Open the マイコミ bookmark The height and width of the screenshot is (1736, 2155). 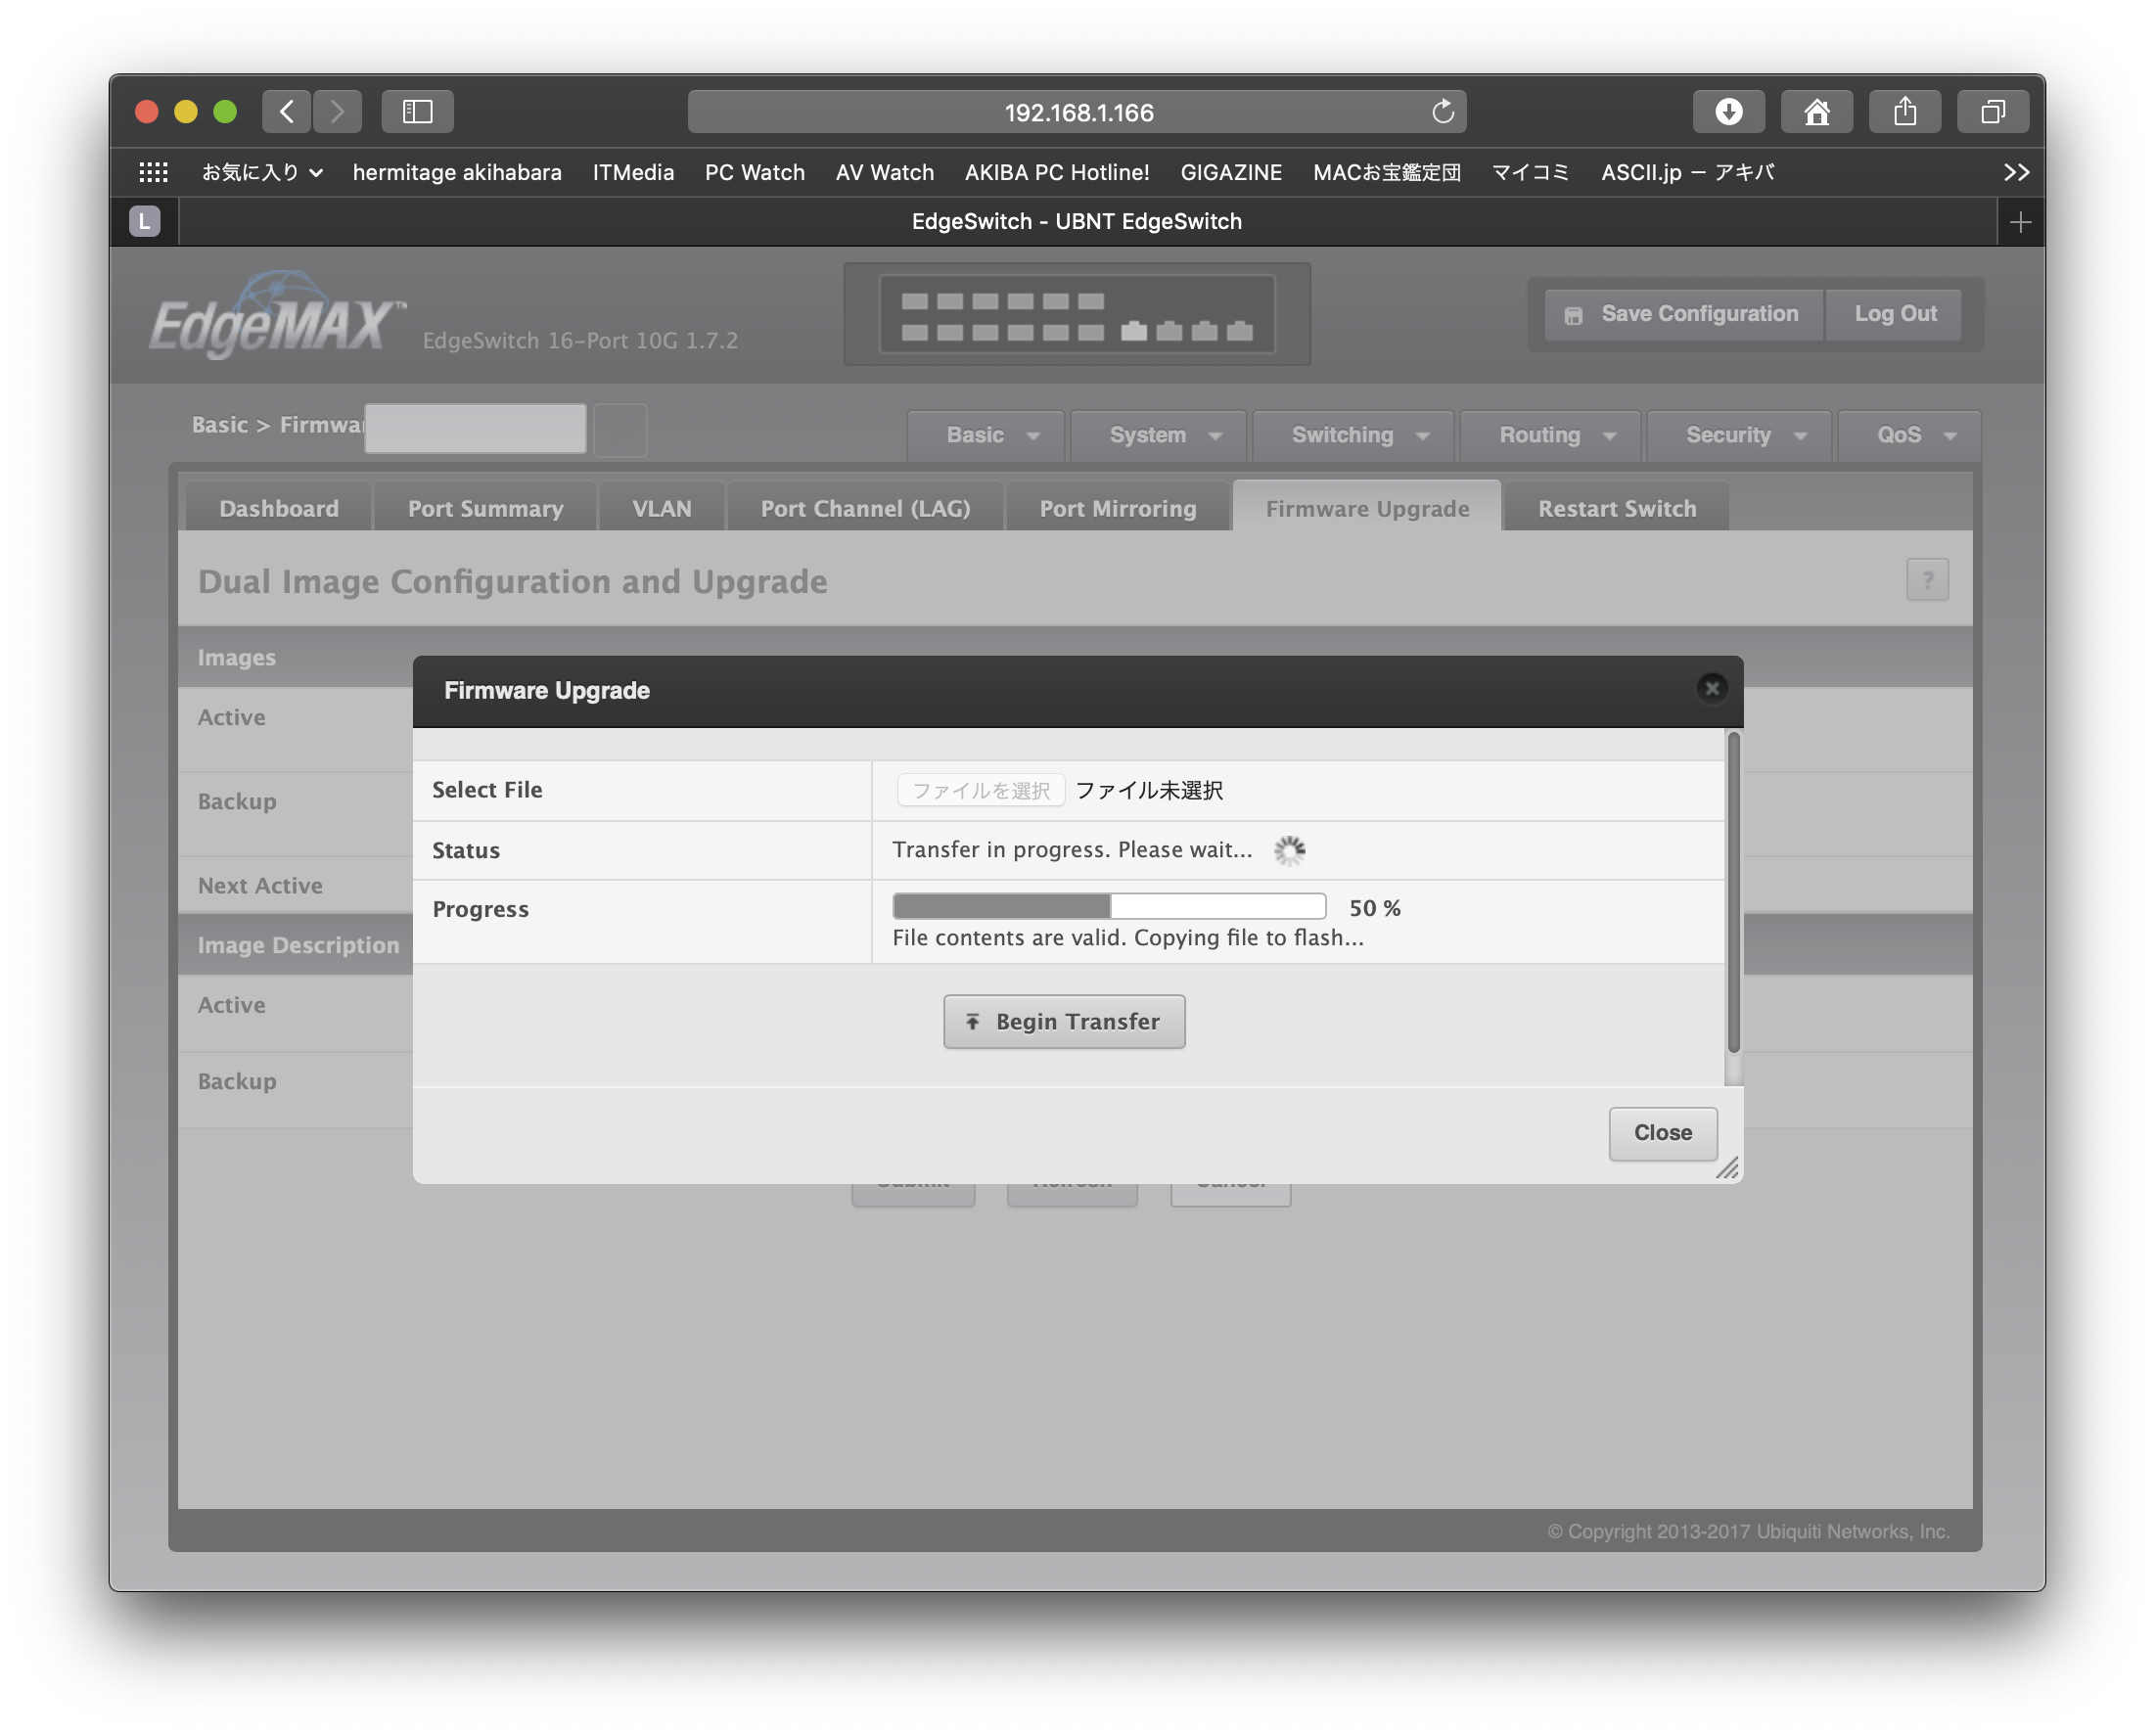(x=1529, y=172)
